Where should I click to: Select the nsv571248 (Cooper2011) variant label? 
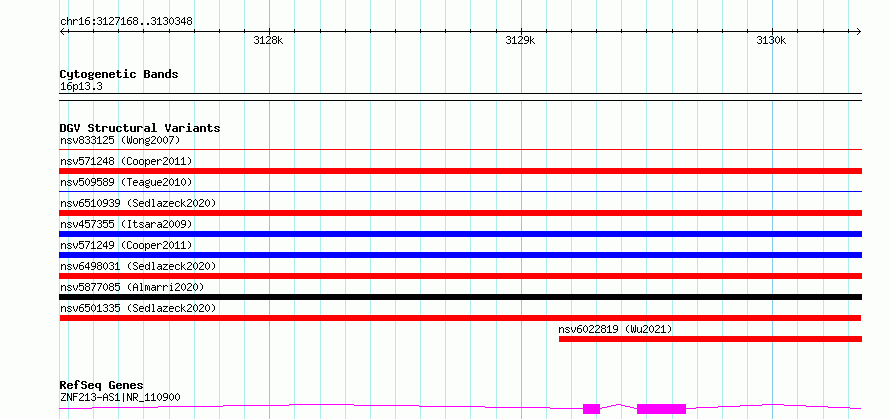pyautogui.click(x=126, y=161)
